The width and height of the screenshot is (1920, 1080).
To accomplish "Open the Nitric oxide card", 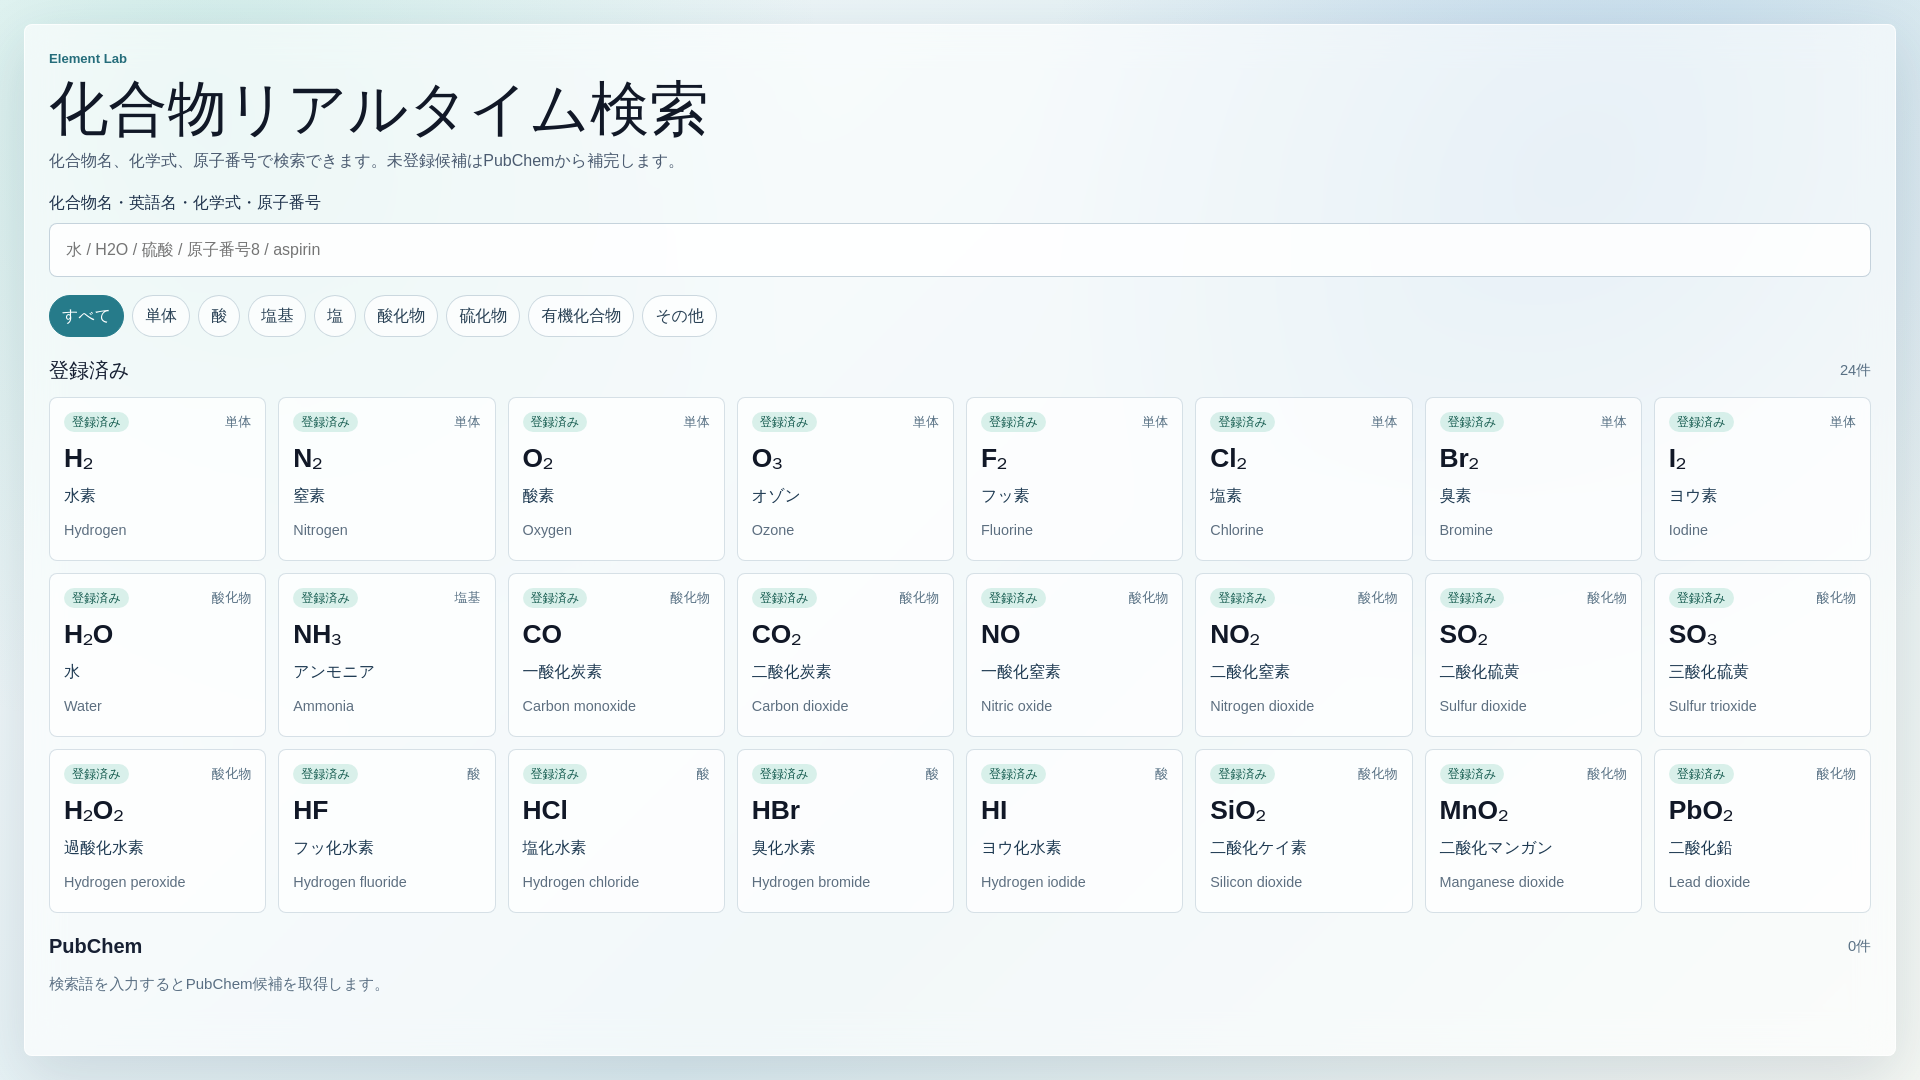I will pyautogui.click(x=1074, y=655).
